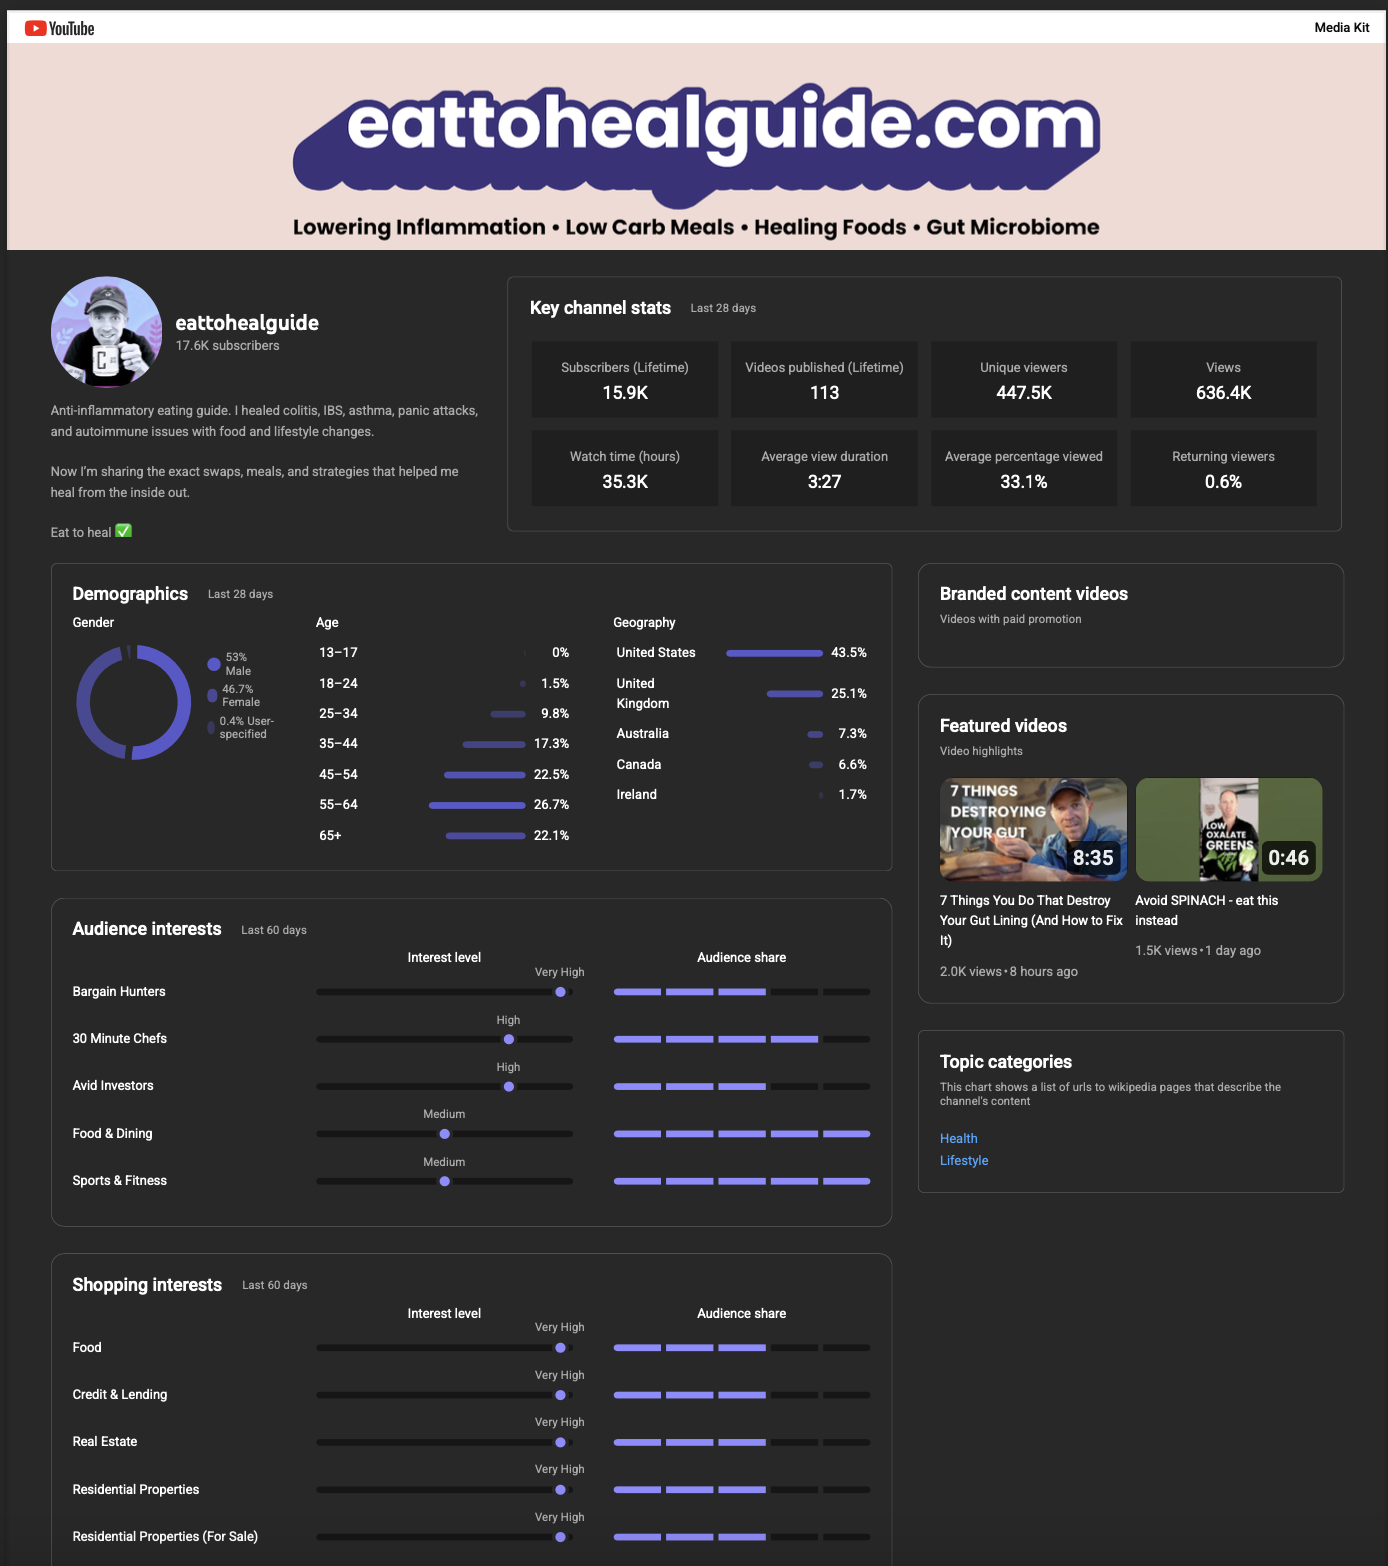Click the Average view duration 3:27 card
The width and height of the screenshot is (1388, 1566).
[824, 468]
